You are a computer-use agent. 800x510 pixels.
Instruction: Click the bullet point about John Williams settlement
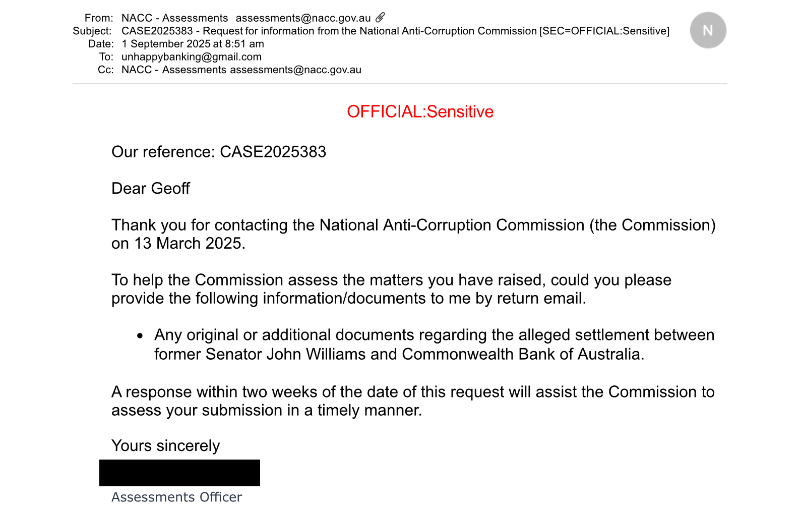pos(434,344)
